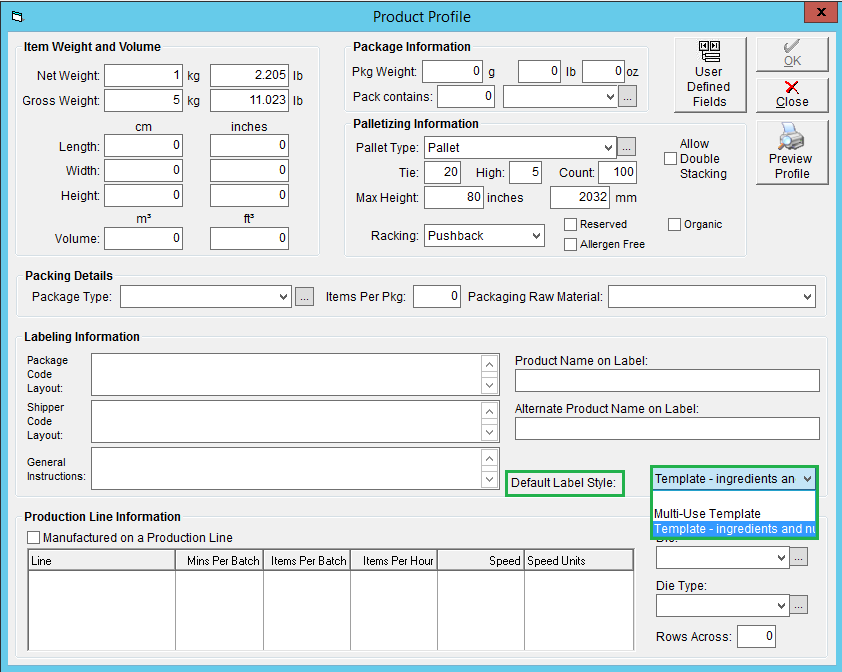
Task: Open ellipsis button above Die Type
Action: point(799,558)
